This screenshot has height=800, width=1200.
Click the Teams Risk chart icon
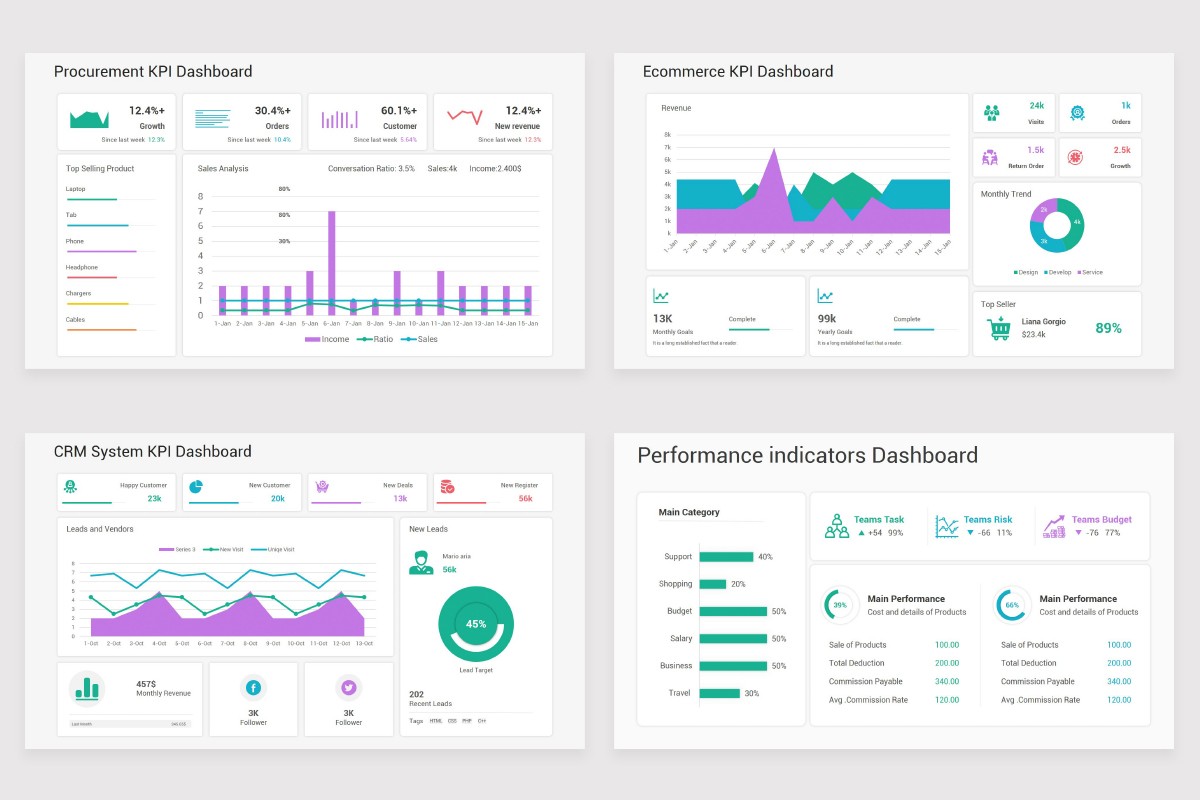pyautogui.click(x=946, y=526)
